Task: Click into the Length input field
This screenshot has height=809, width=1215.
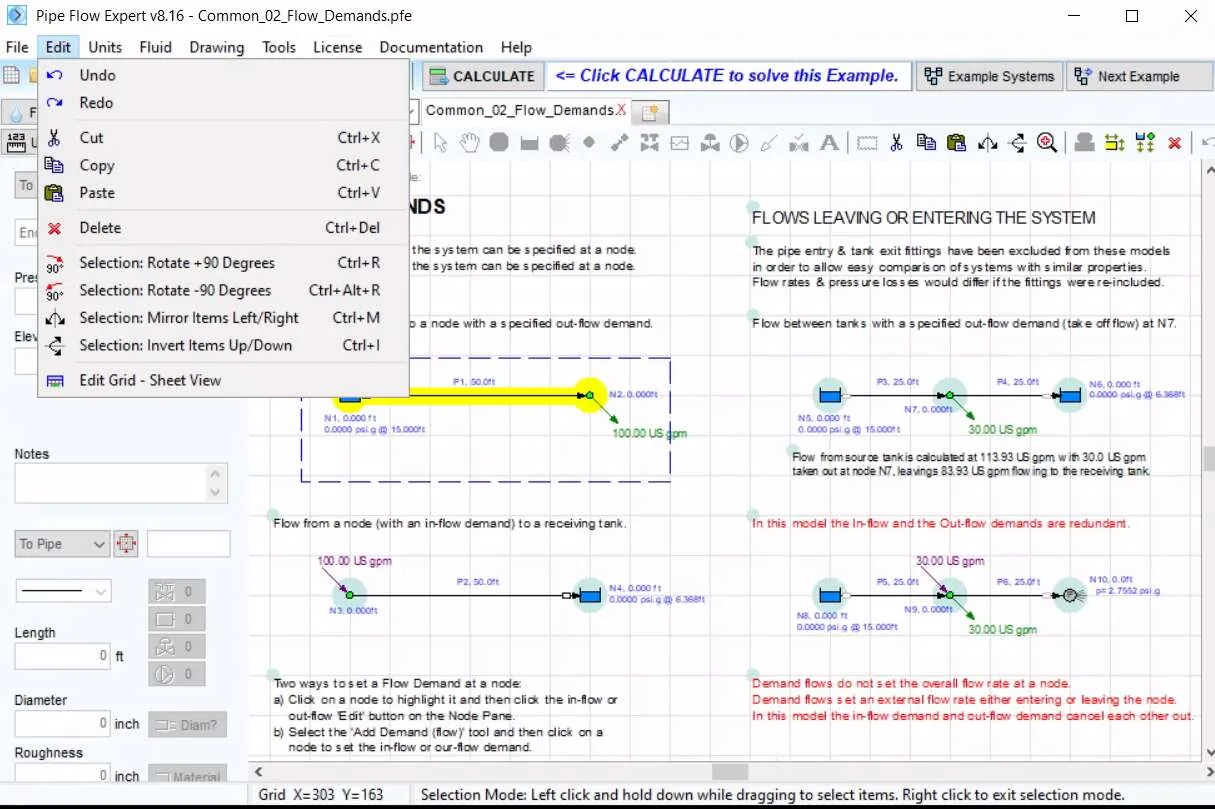Action: 62,656
